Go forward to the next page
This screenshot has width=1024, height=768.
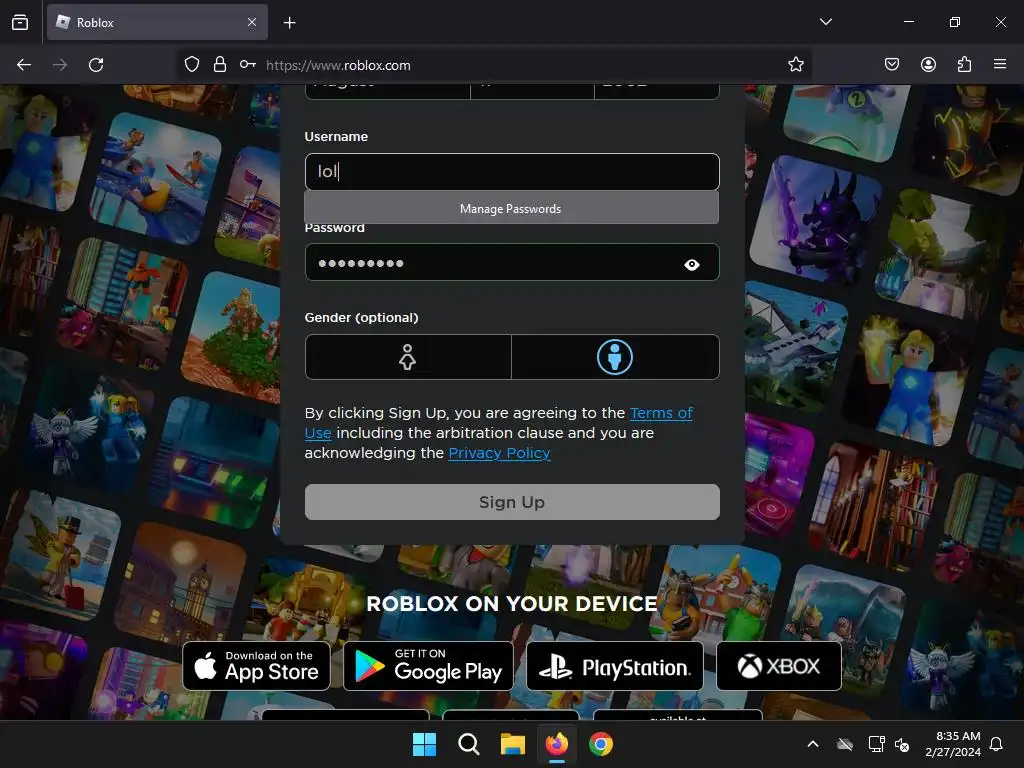point(60,65)
